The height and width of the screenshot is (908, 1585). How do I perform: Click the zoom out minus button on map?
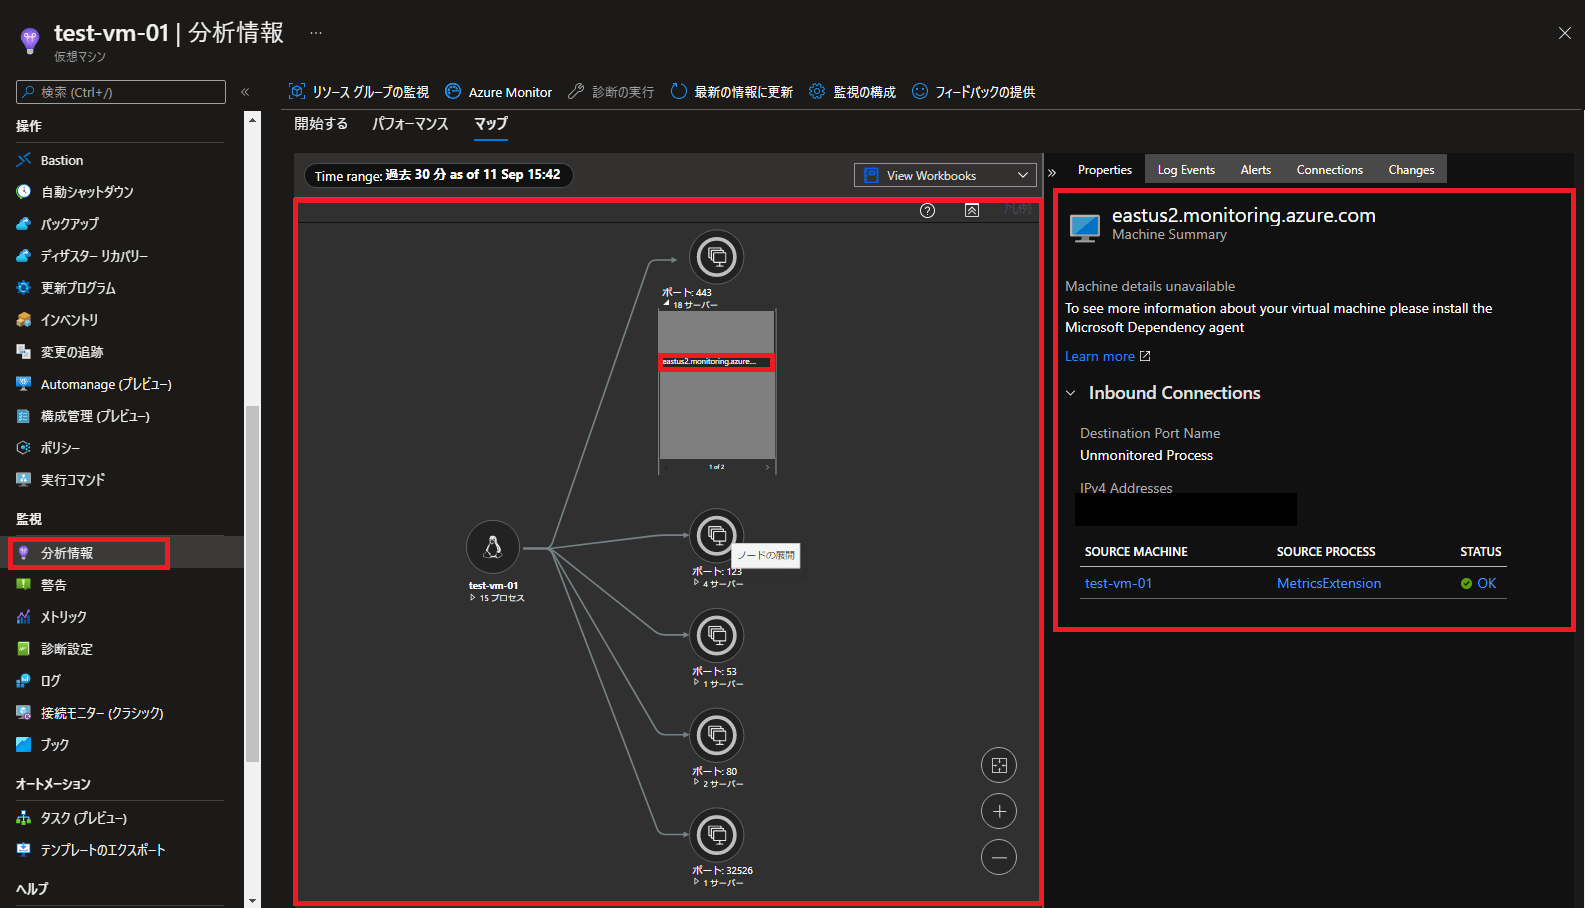[x=999, y=857]
